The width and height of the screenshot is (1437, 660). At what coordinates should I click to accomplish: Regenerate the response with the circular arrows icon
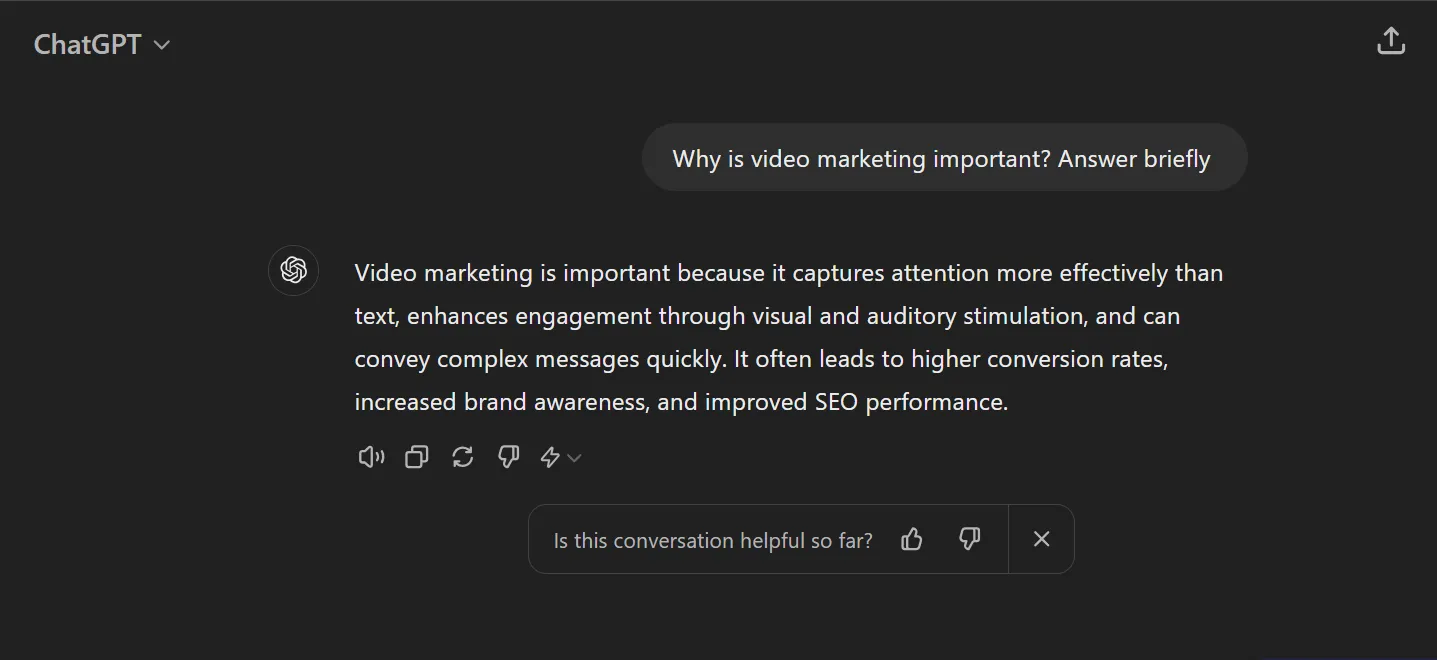pos(462,457)
